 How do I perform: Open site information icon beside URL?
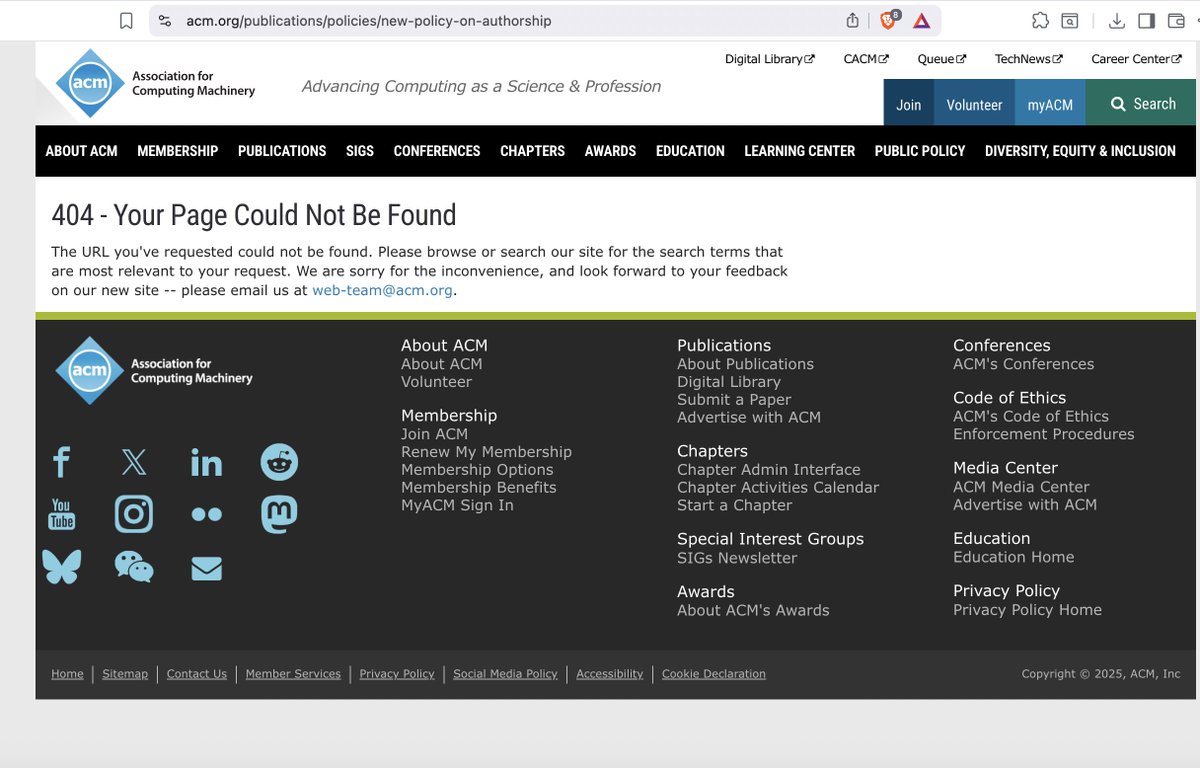165,20
